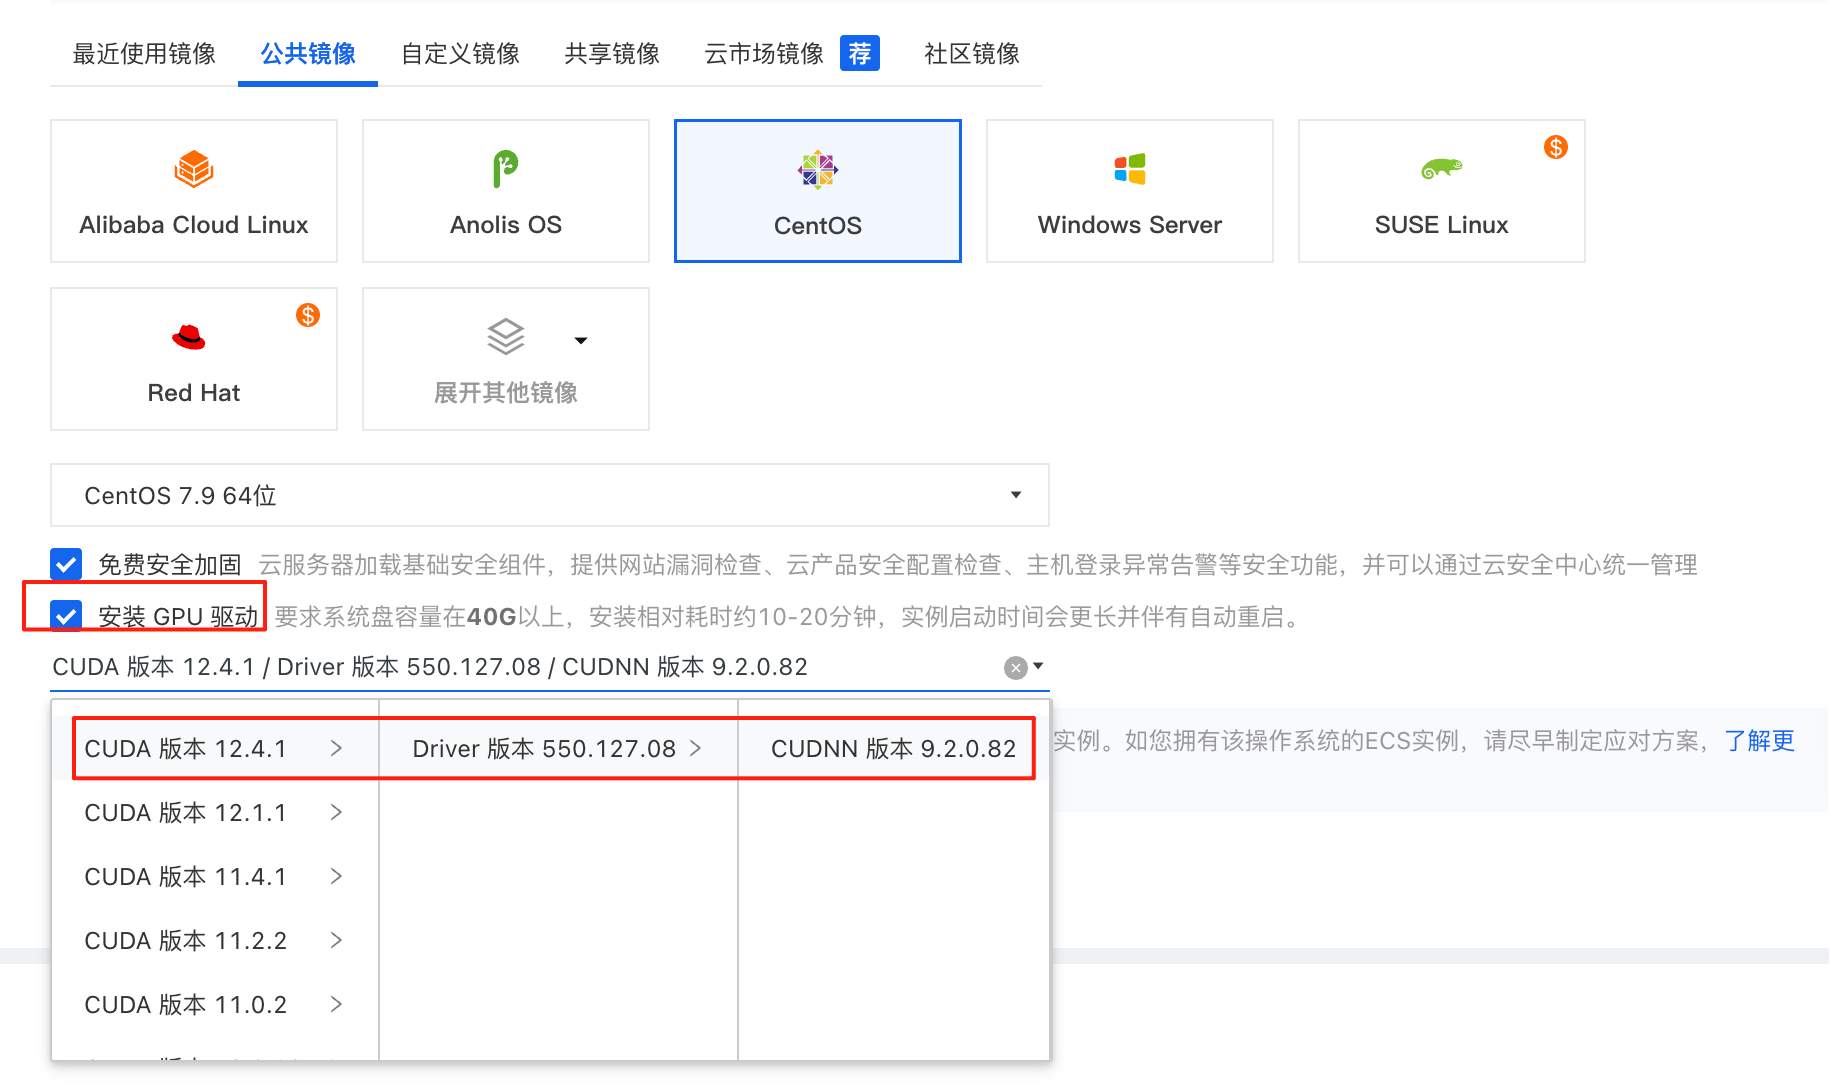1830x1084 pixels.
Task: Expand CUDA 版本 11.4.1 option
Action: tap(215, 877)
